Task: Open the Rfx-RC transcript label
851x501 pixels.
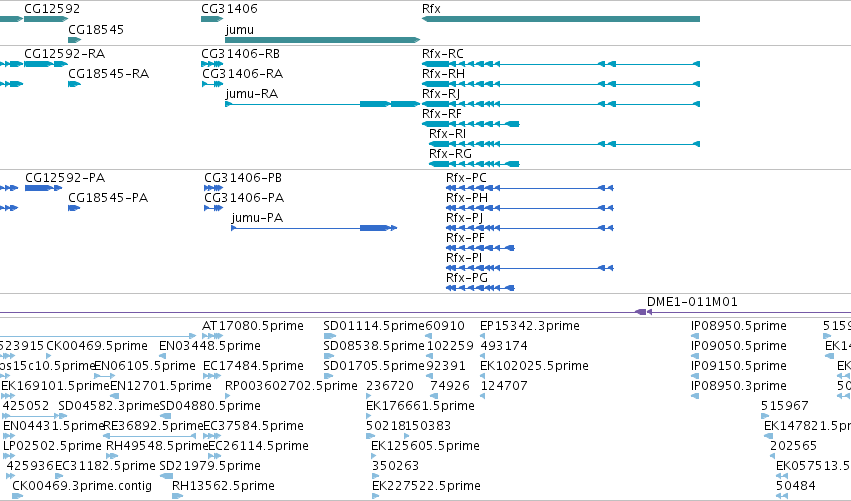Action: pos(443,54)
